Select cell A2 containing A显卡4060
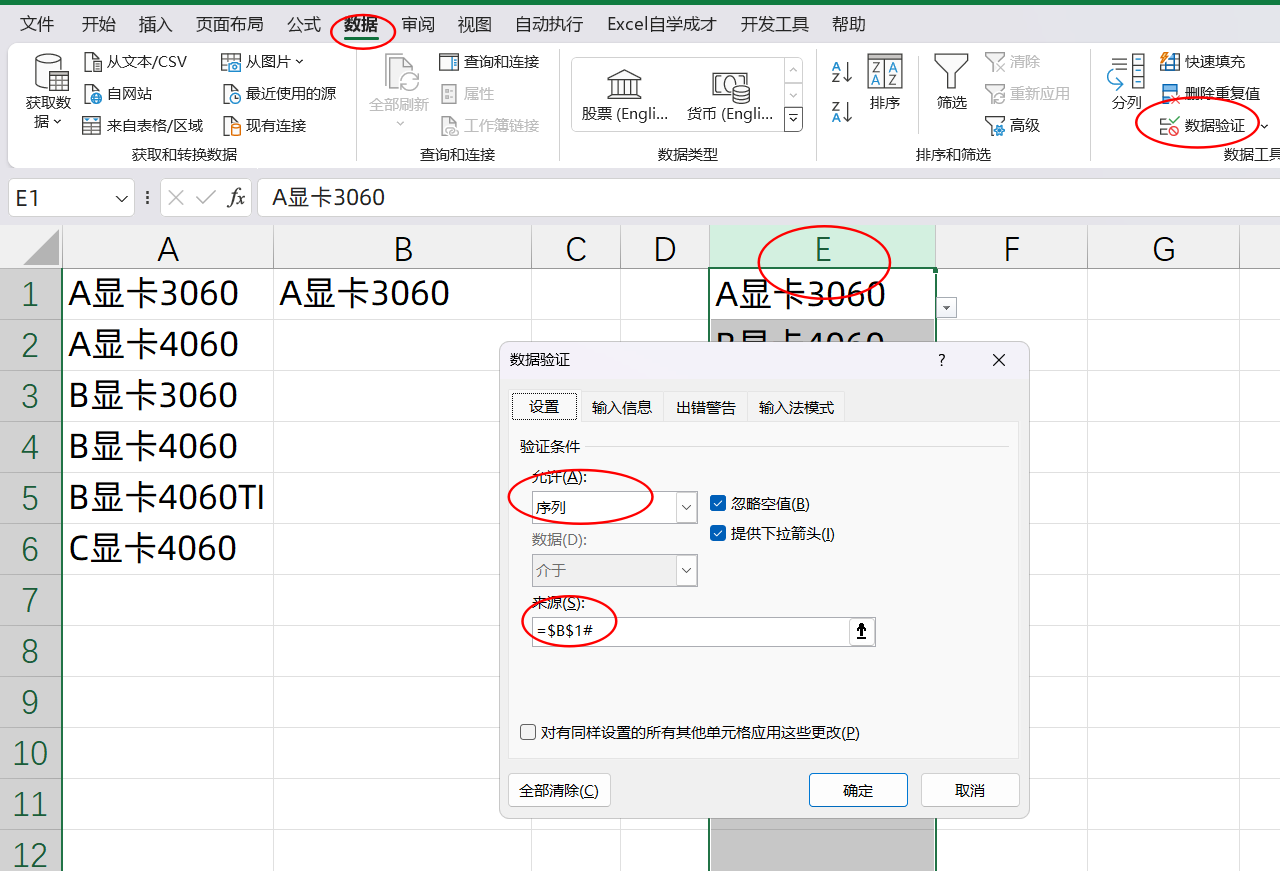Screen dimensions: 1280x871 [167, 345]
